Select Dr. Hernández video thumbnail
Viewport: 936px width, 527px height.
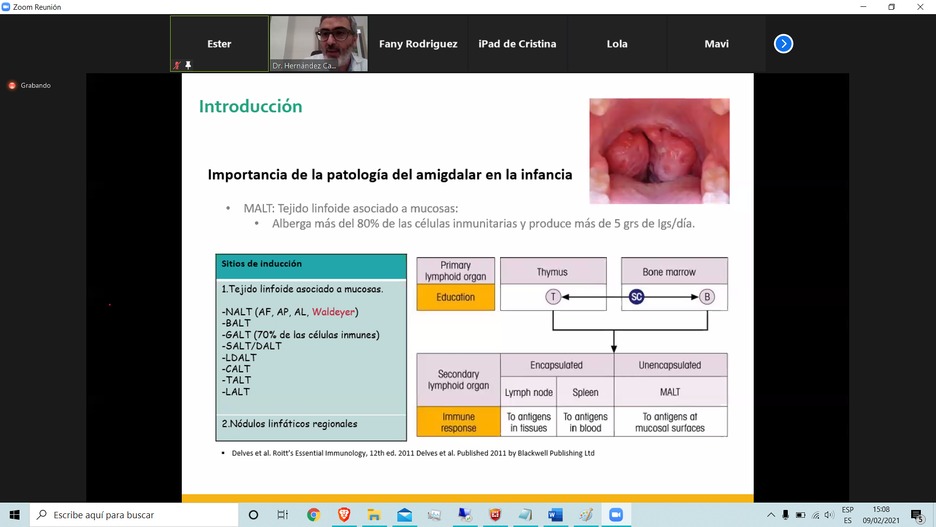(318, 44)
